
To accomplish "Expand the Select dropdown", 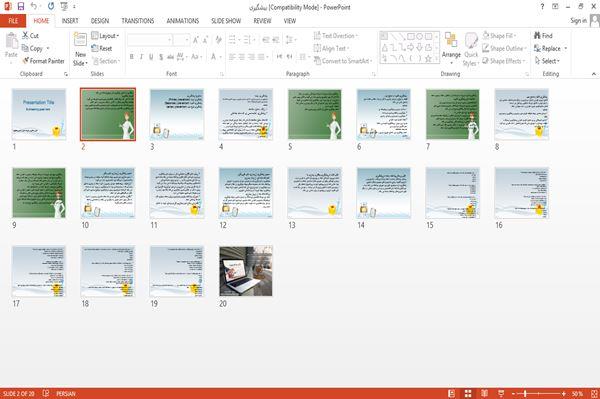I will pos(547,61).
